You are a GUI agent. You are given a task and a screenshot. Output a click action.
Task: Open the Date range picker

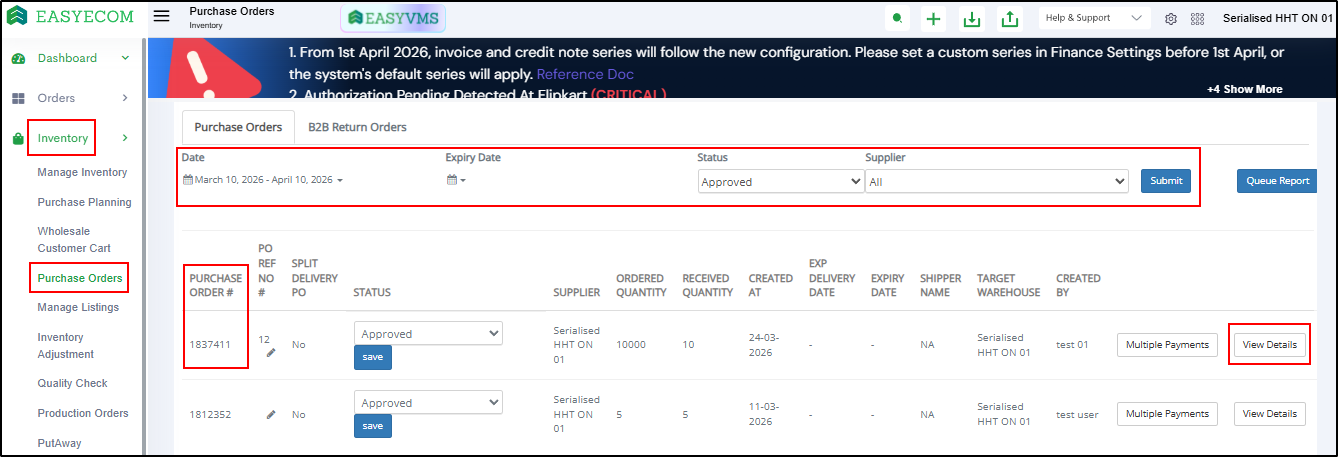pos(262,180)
